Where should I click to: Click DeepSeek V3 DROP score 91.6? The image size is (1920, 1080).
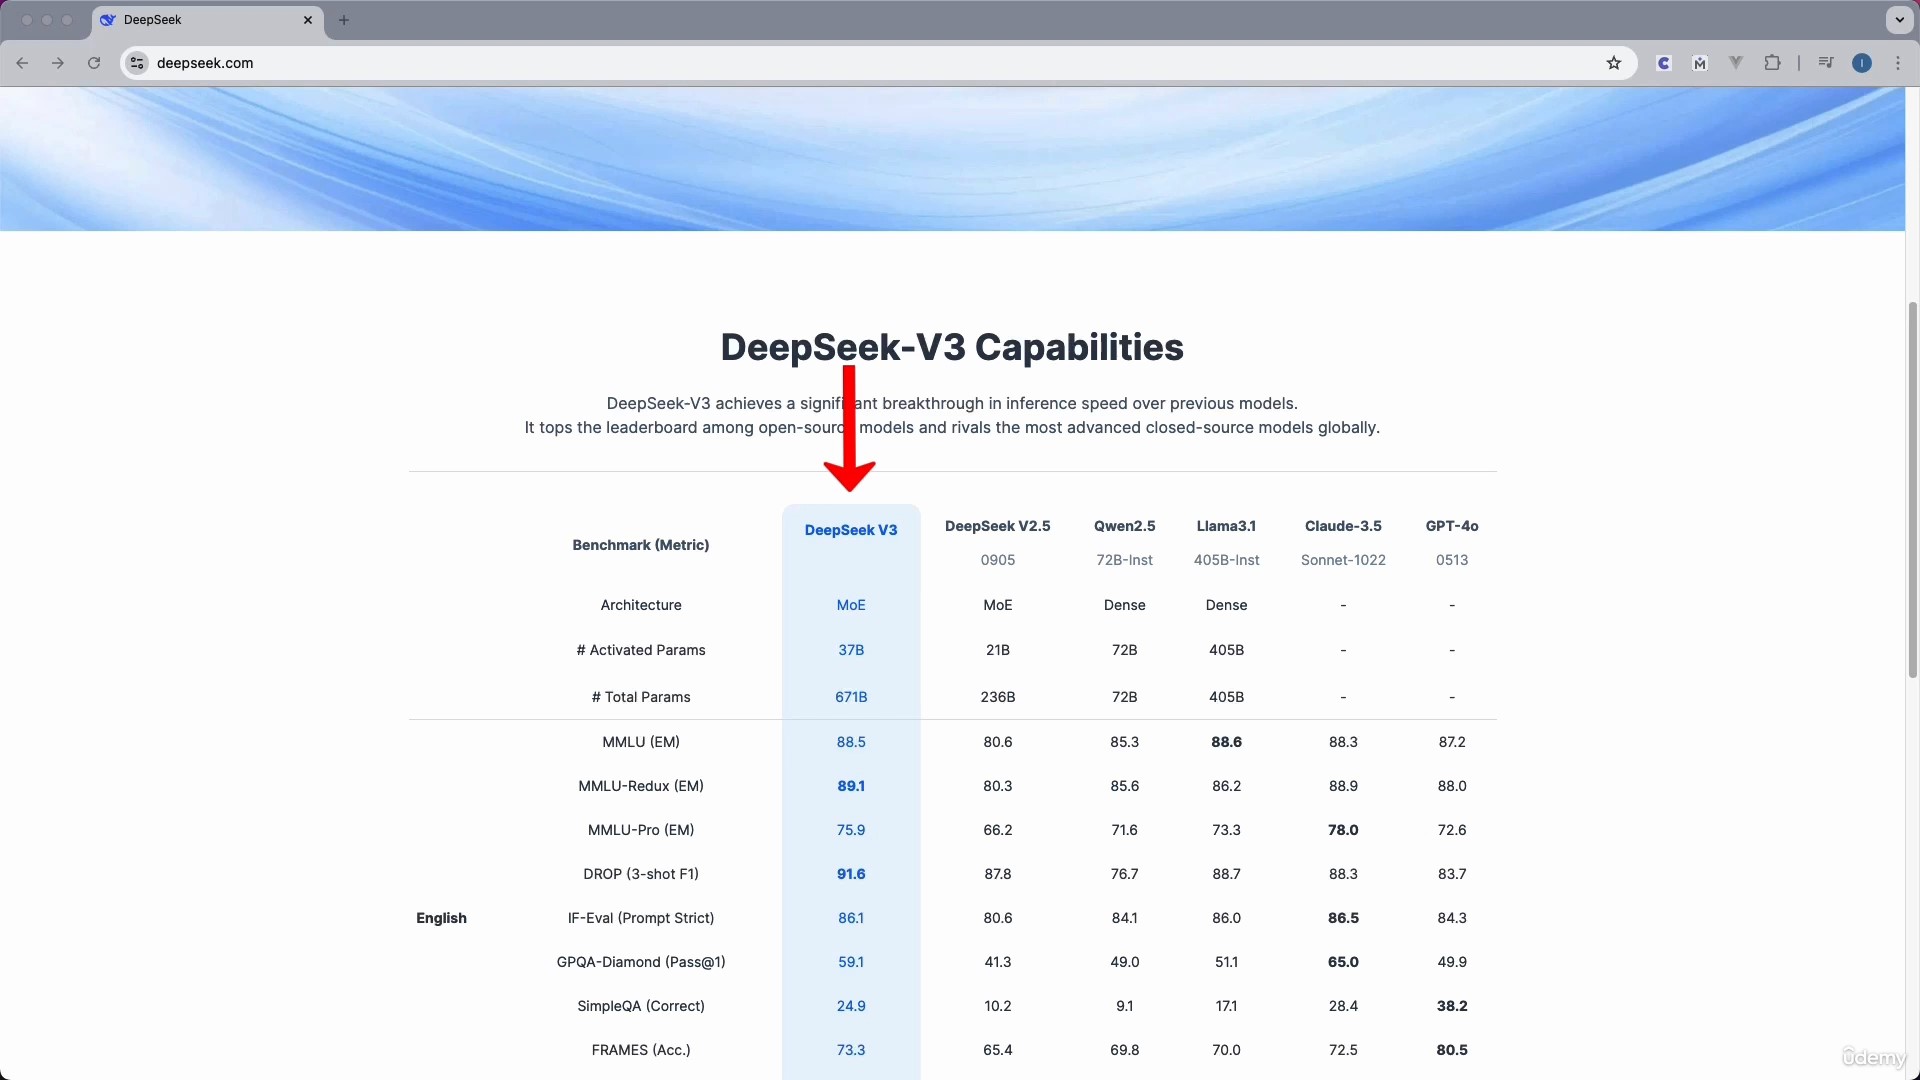coord(851,874)
